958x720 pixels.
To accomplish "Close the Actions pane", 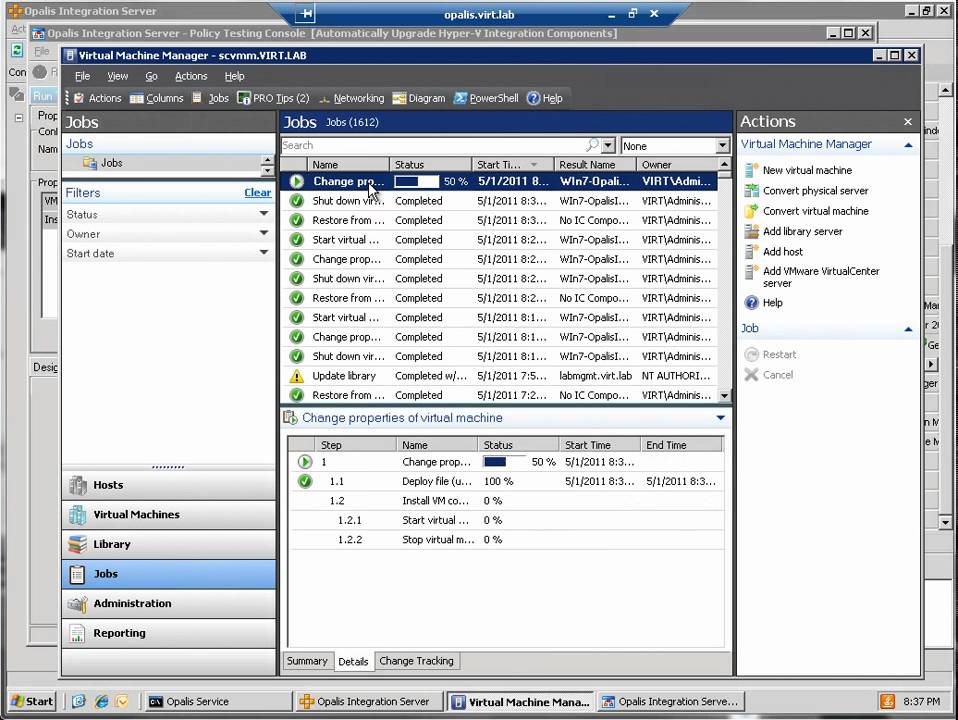I will click(908, 122).
